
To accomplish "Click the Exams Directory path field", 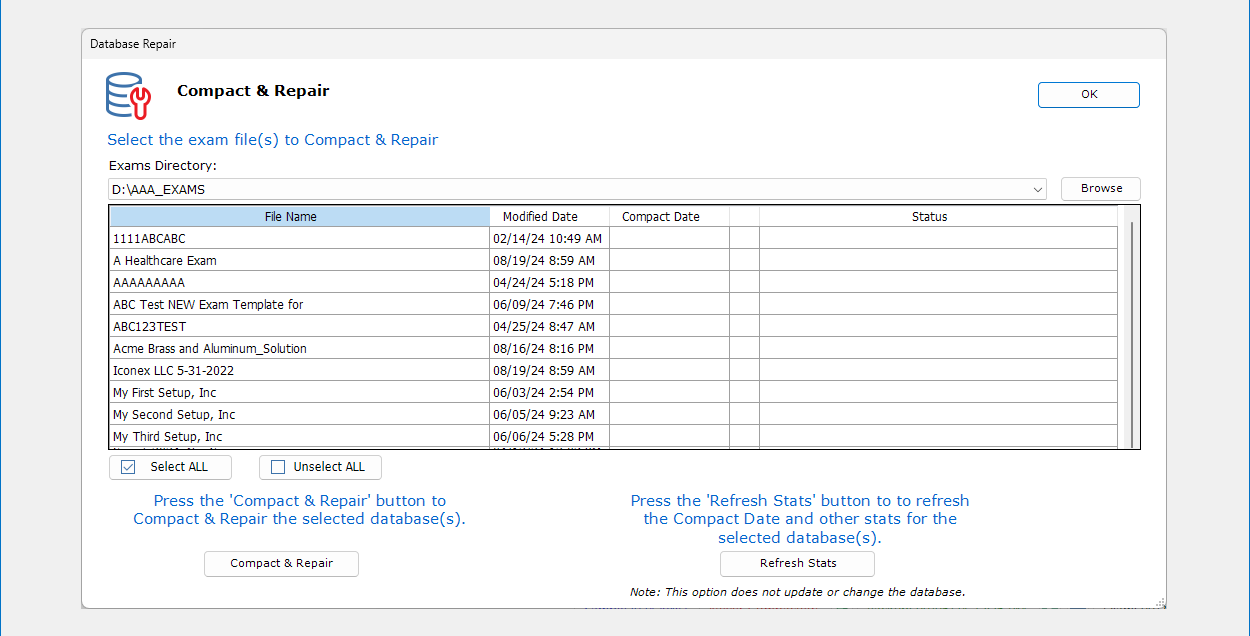I will [570, 189].
